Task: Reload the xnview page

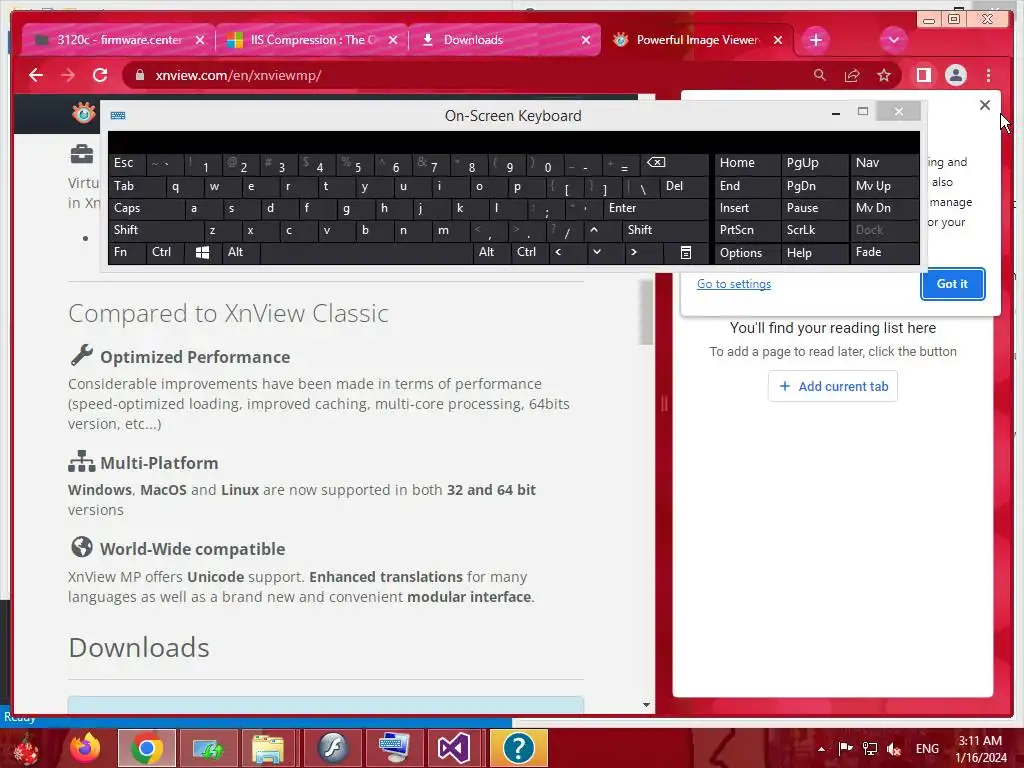Action: [100, 75]
